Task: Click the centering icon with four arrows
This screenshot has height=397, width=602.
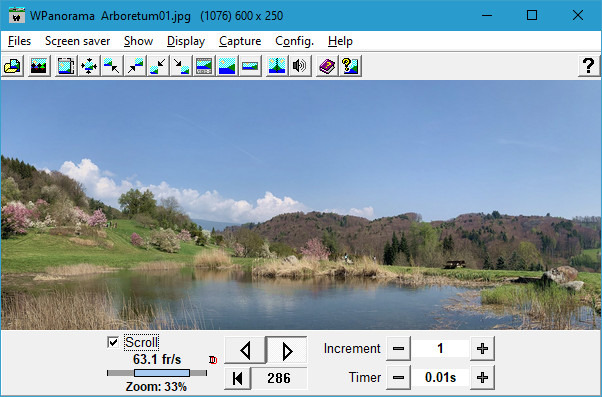Action: (x=89, y=66)
